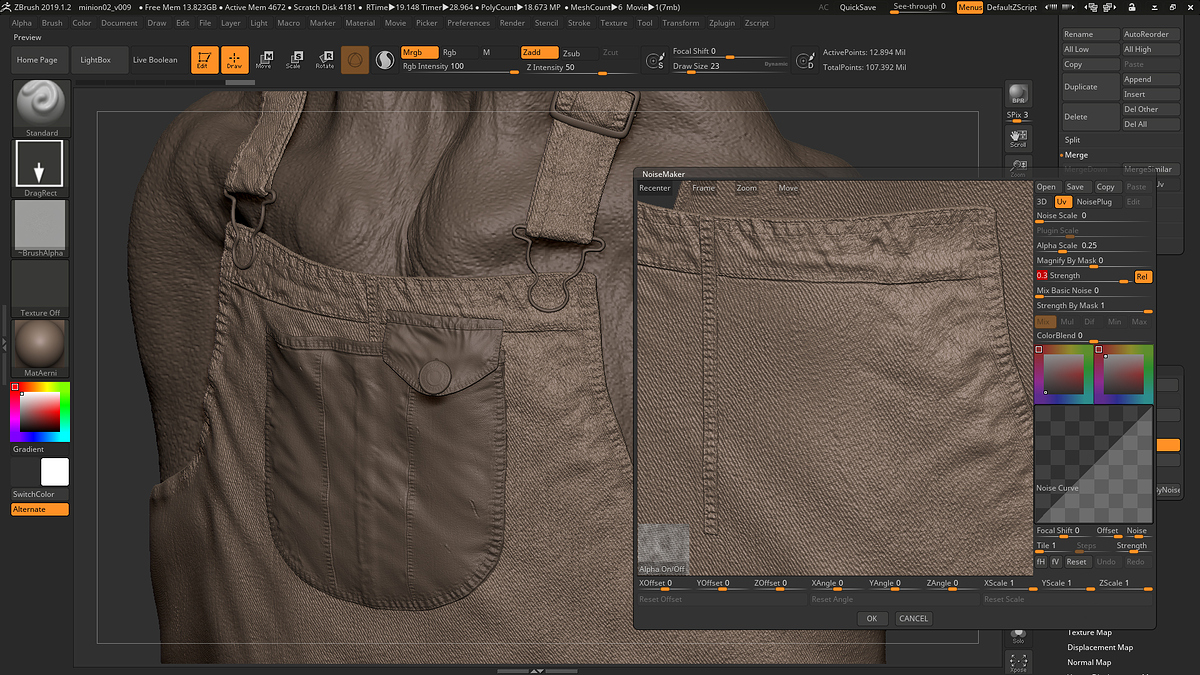Expand the Displacement Map section

click(x=1100, y=647)
